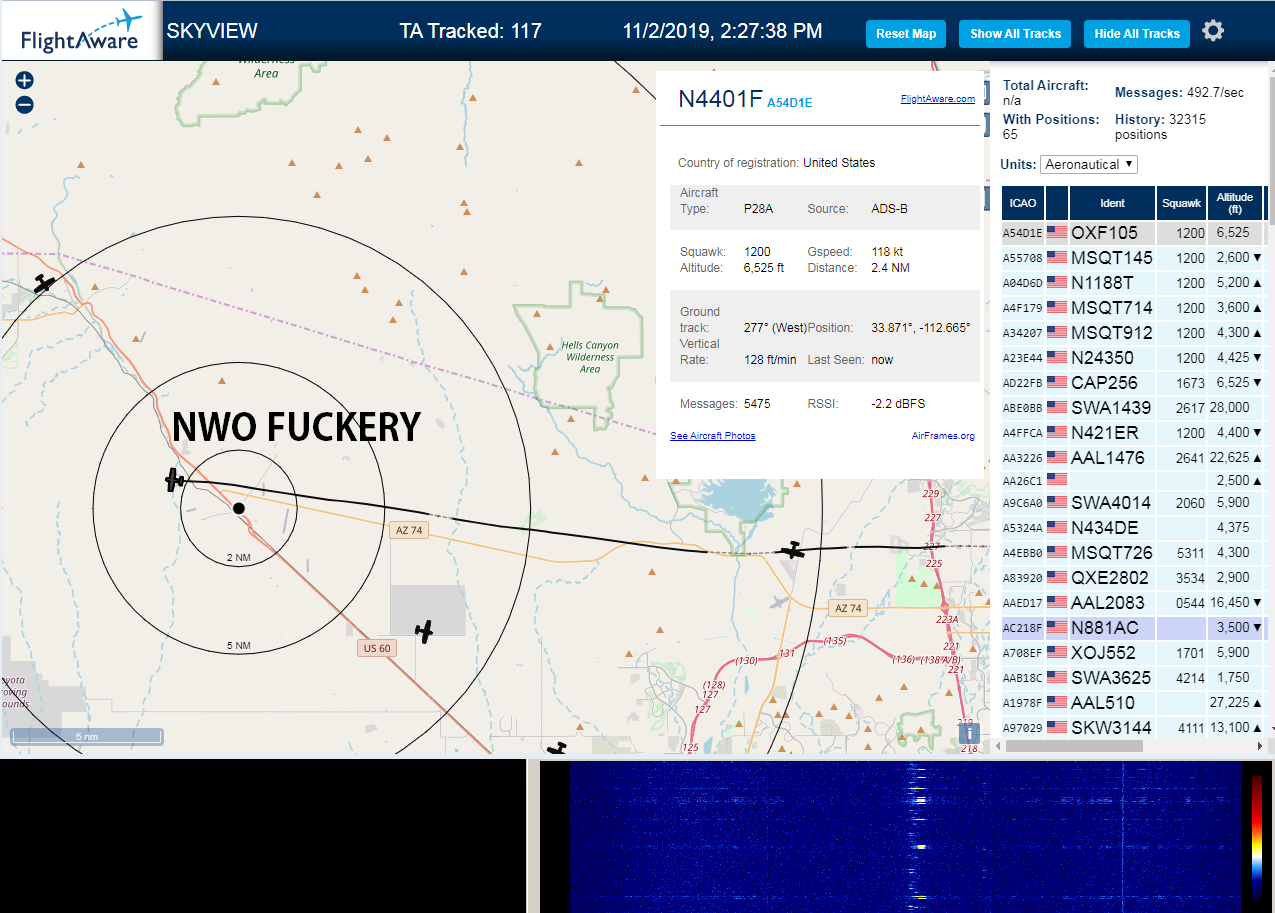
Task: Open the settings gear icon
Action: [x=1213, y=31]
